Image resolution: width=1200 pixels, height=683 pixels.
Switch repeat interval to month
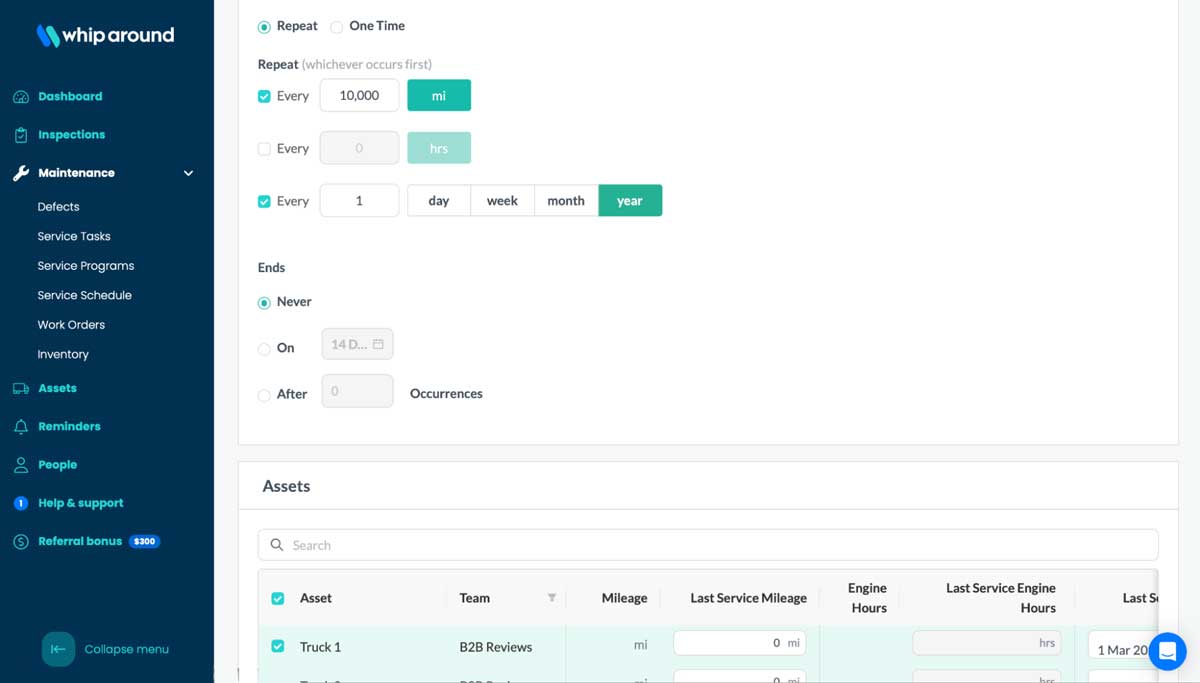(566, 200)
